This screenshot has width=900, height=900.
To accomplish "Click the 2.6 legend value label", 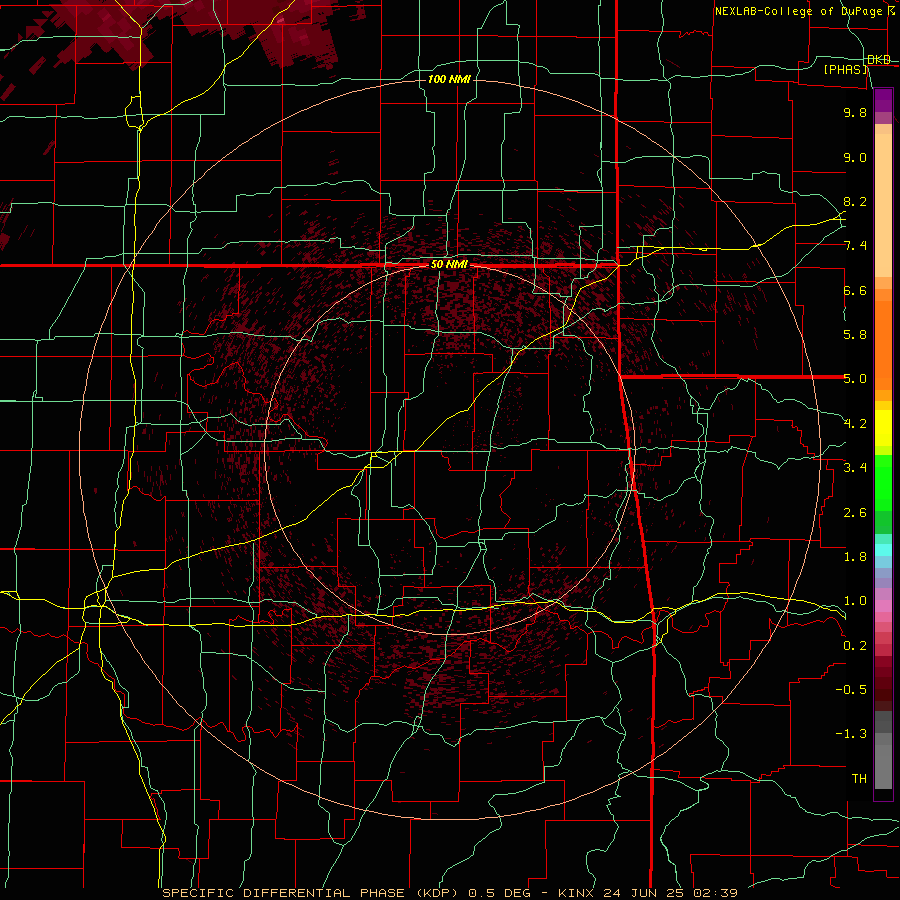I will [855, 513].
